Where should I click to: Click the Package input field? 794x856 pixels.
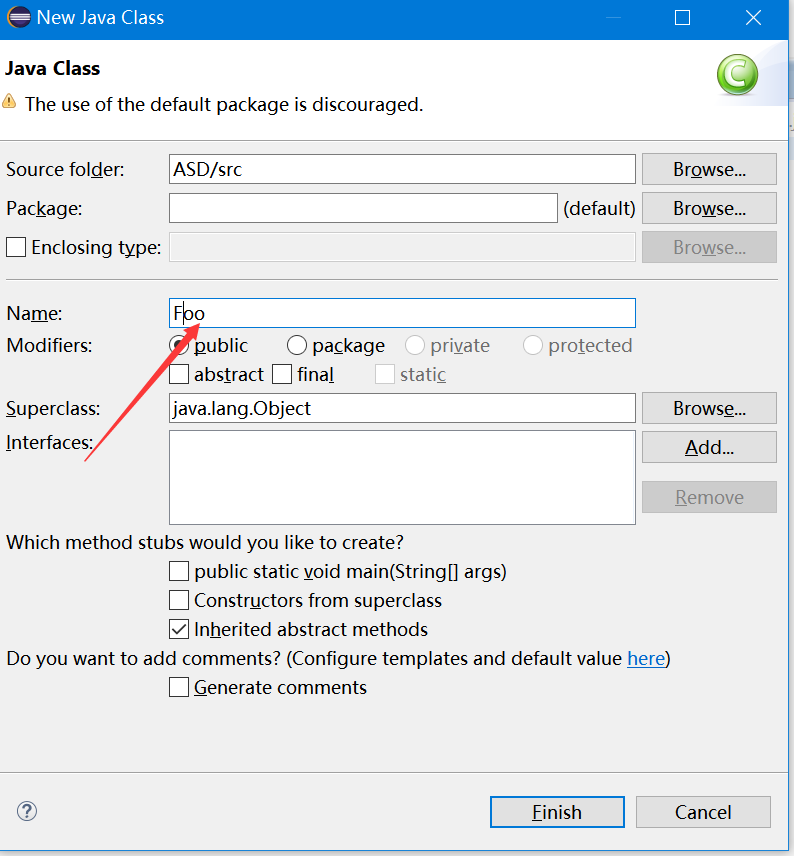click(x=363, y=208)
